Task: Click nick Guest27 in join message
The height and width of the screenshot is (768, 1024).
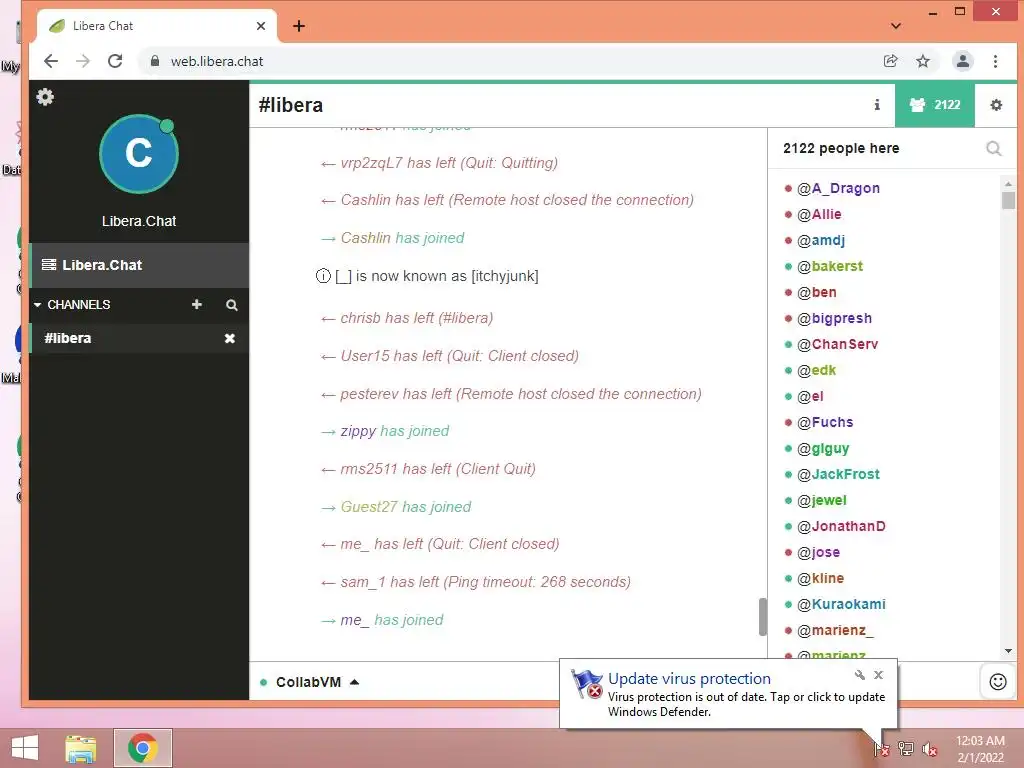Action: (369, 507)
